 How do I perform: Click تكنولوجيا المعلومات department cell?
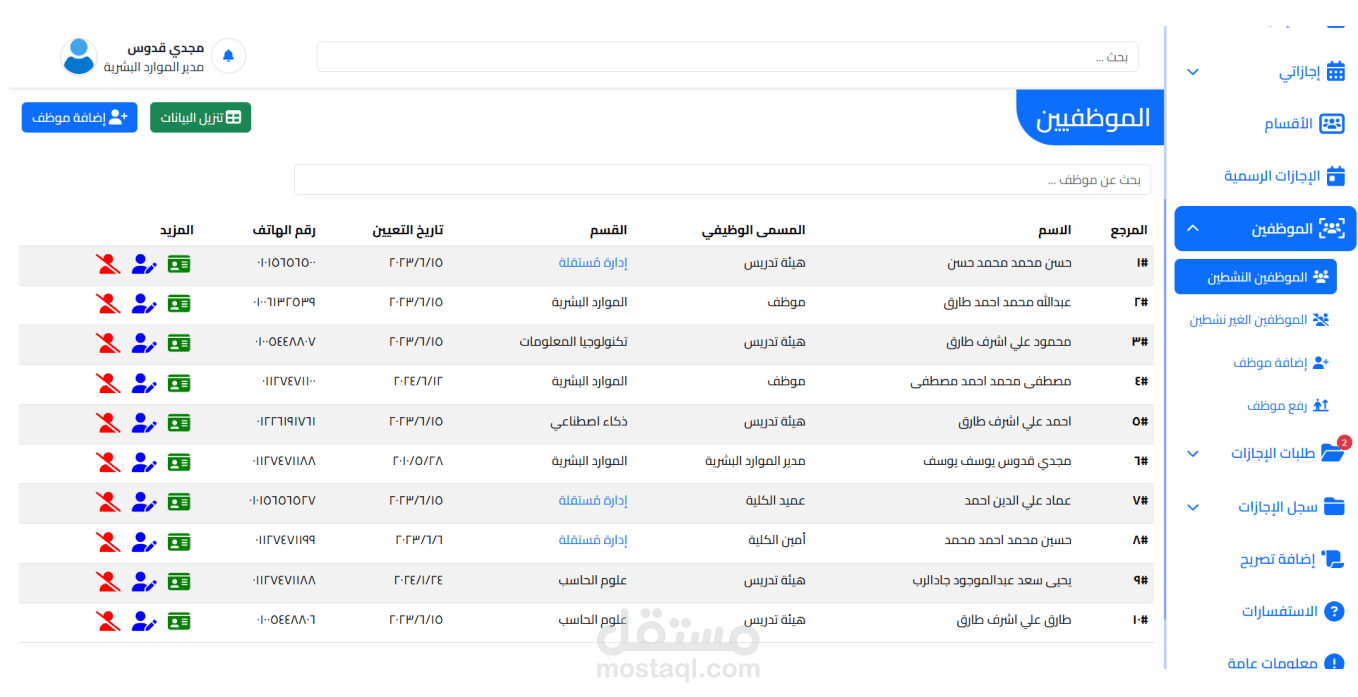573,342
